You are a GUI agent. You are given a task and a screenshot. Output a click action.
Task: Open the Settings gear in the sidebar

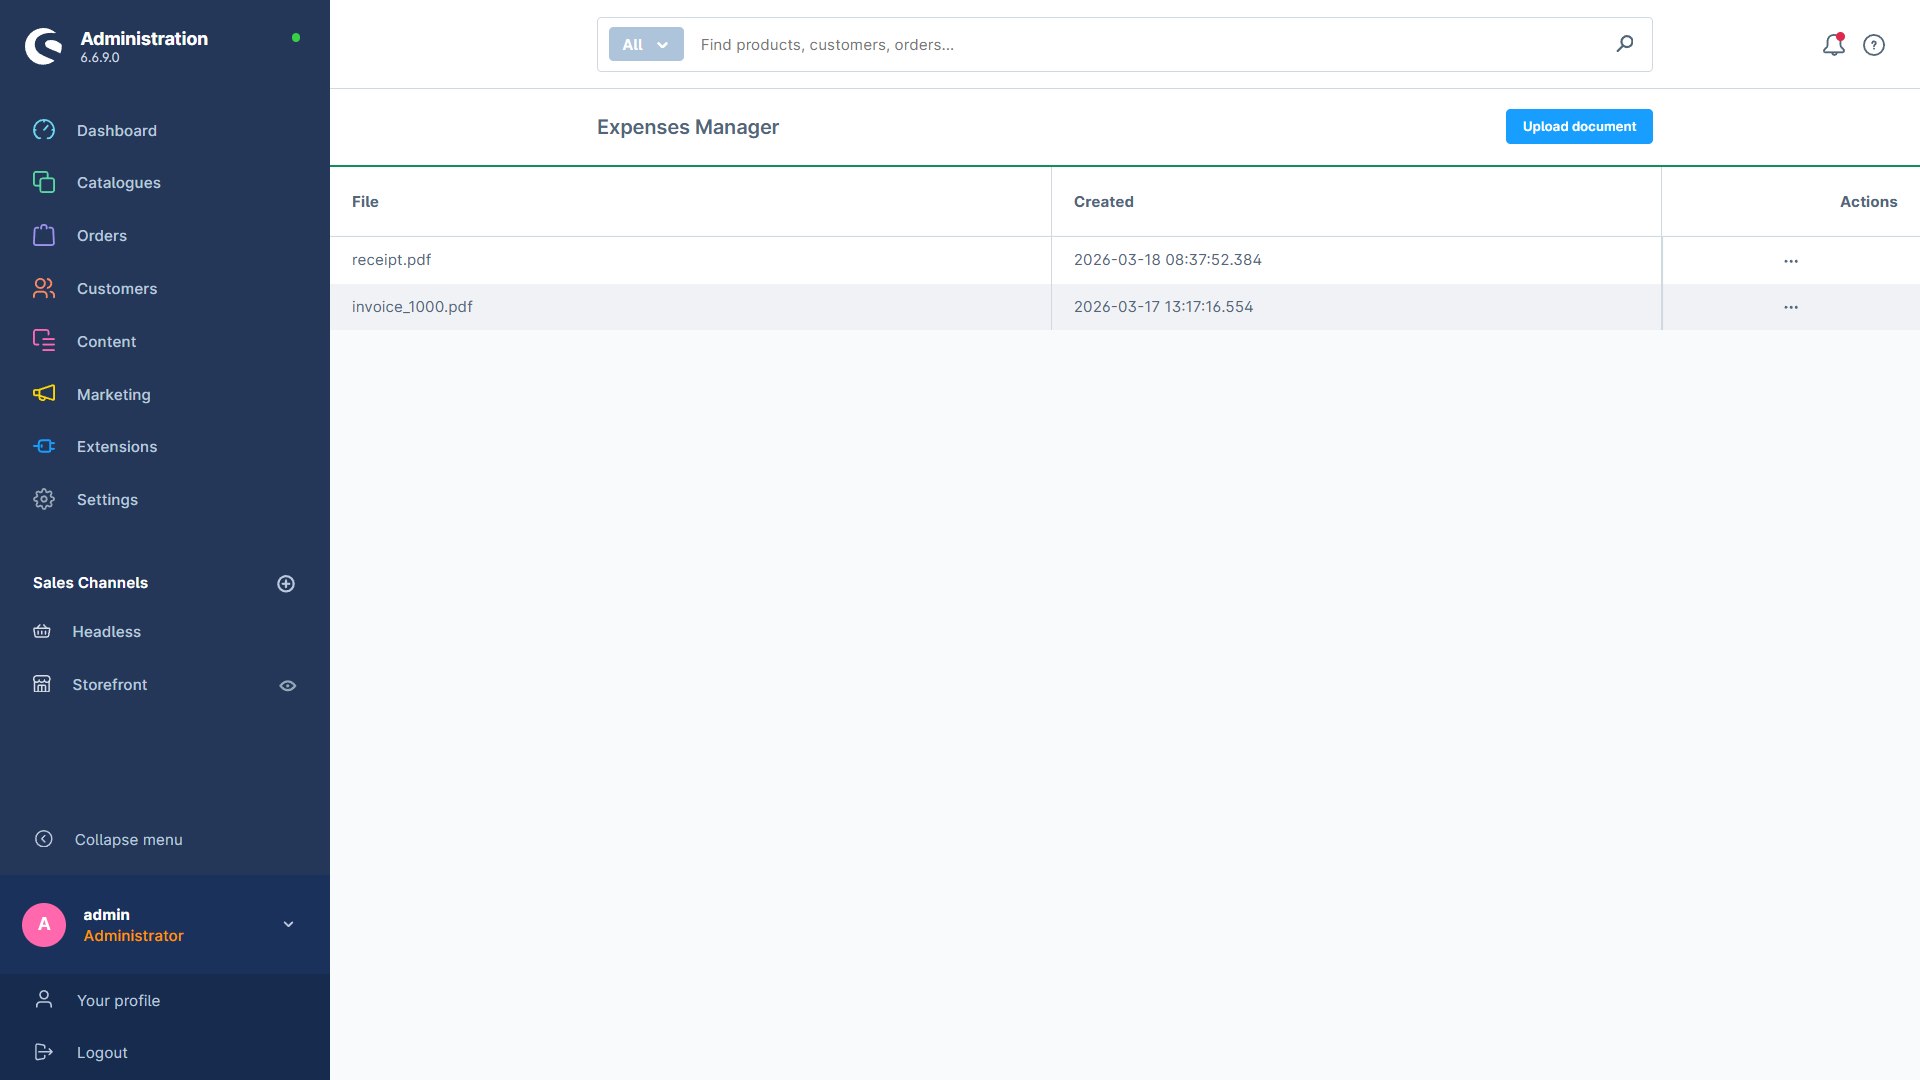click(44, 499)
